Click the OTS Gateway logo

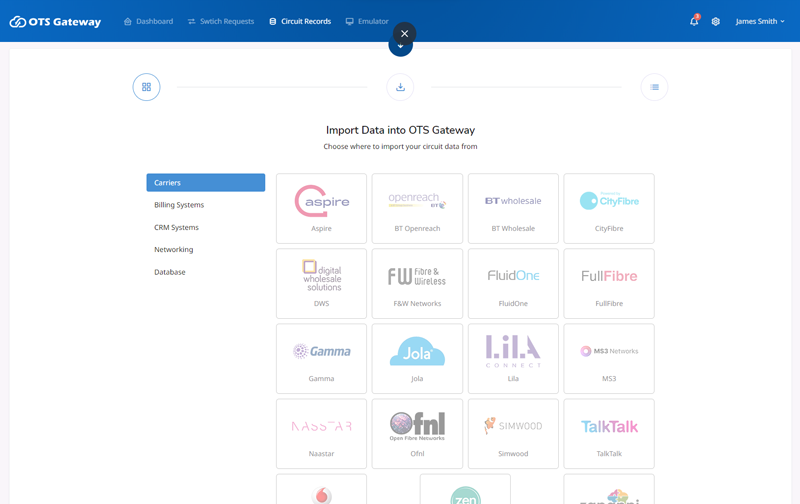pos(55,21)
